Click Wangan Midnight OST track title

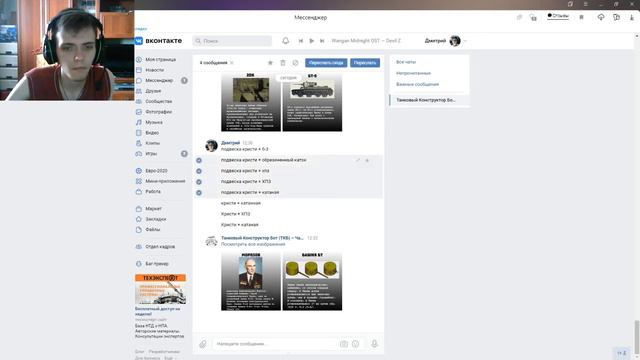click(x=366, y=41)
